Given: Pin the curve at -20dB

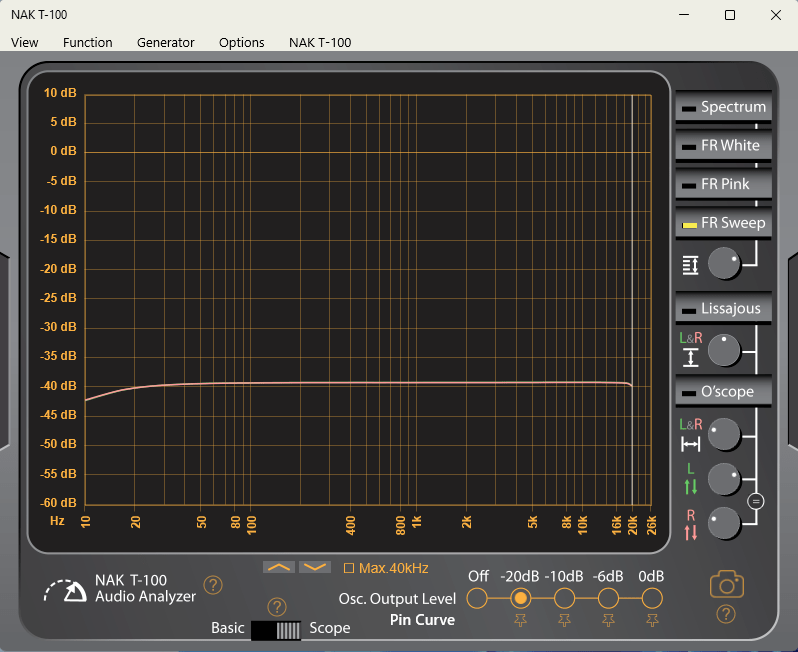Looking at the screenshot, I should tap(521, 620).
